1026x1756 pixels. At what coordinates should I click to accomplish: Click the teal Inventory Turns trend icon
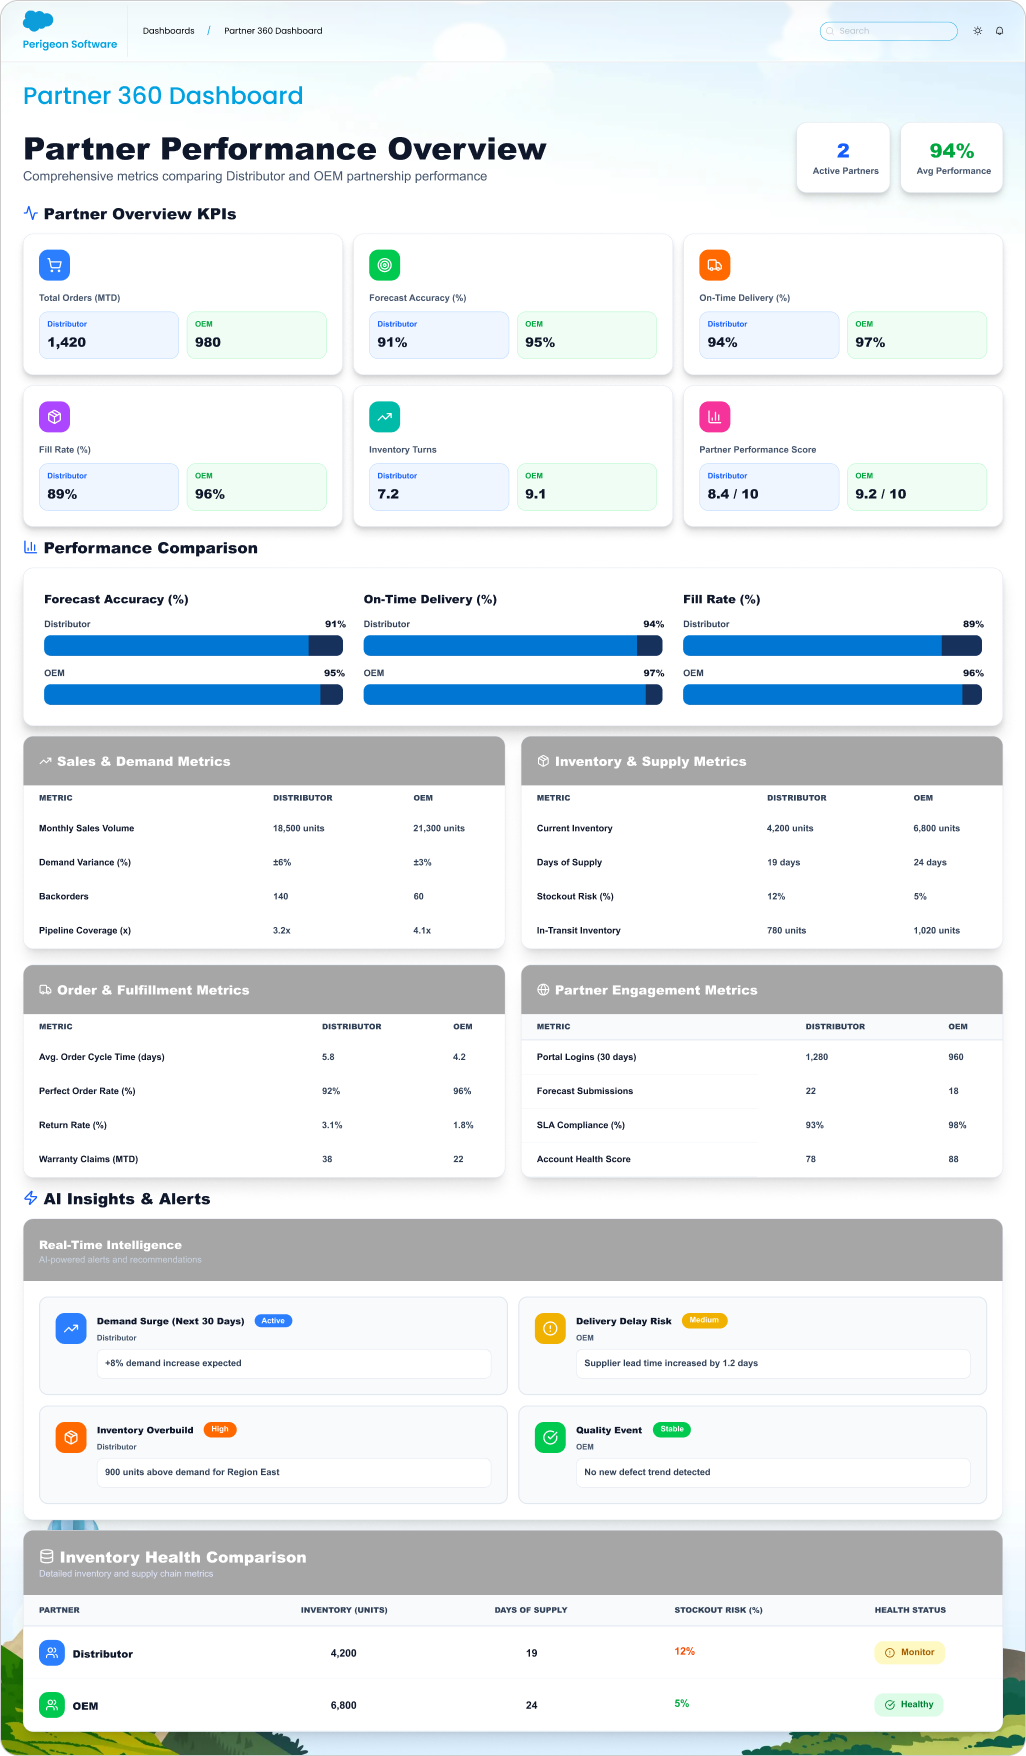coord(384,417)
